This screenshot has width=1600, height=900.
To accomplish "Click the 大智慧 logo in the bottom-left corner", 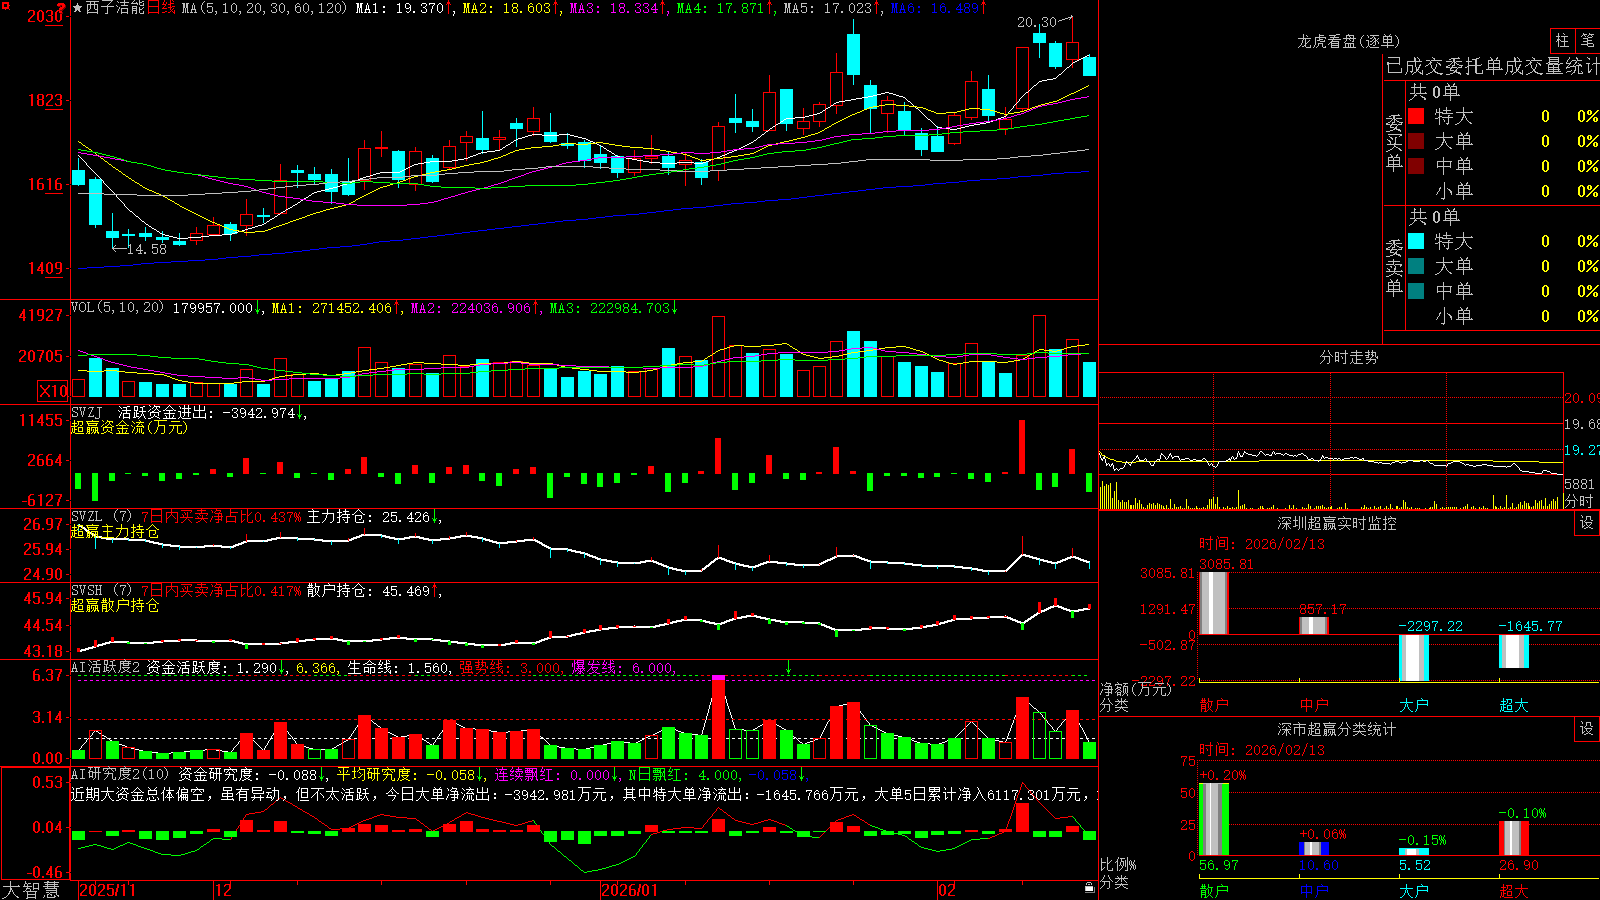I will pyautogui.click(x=31, y=890).
